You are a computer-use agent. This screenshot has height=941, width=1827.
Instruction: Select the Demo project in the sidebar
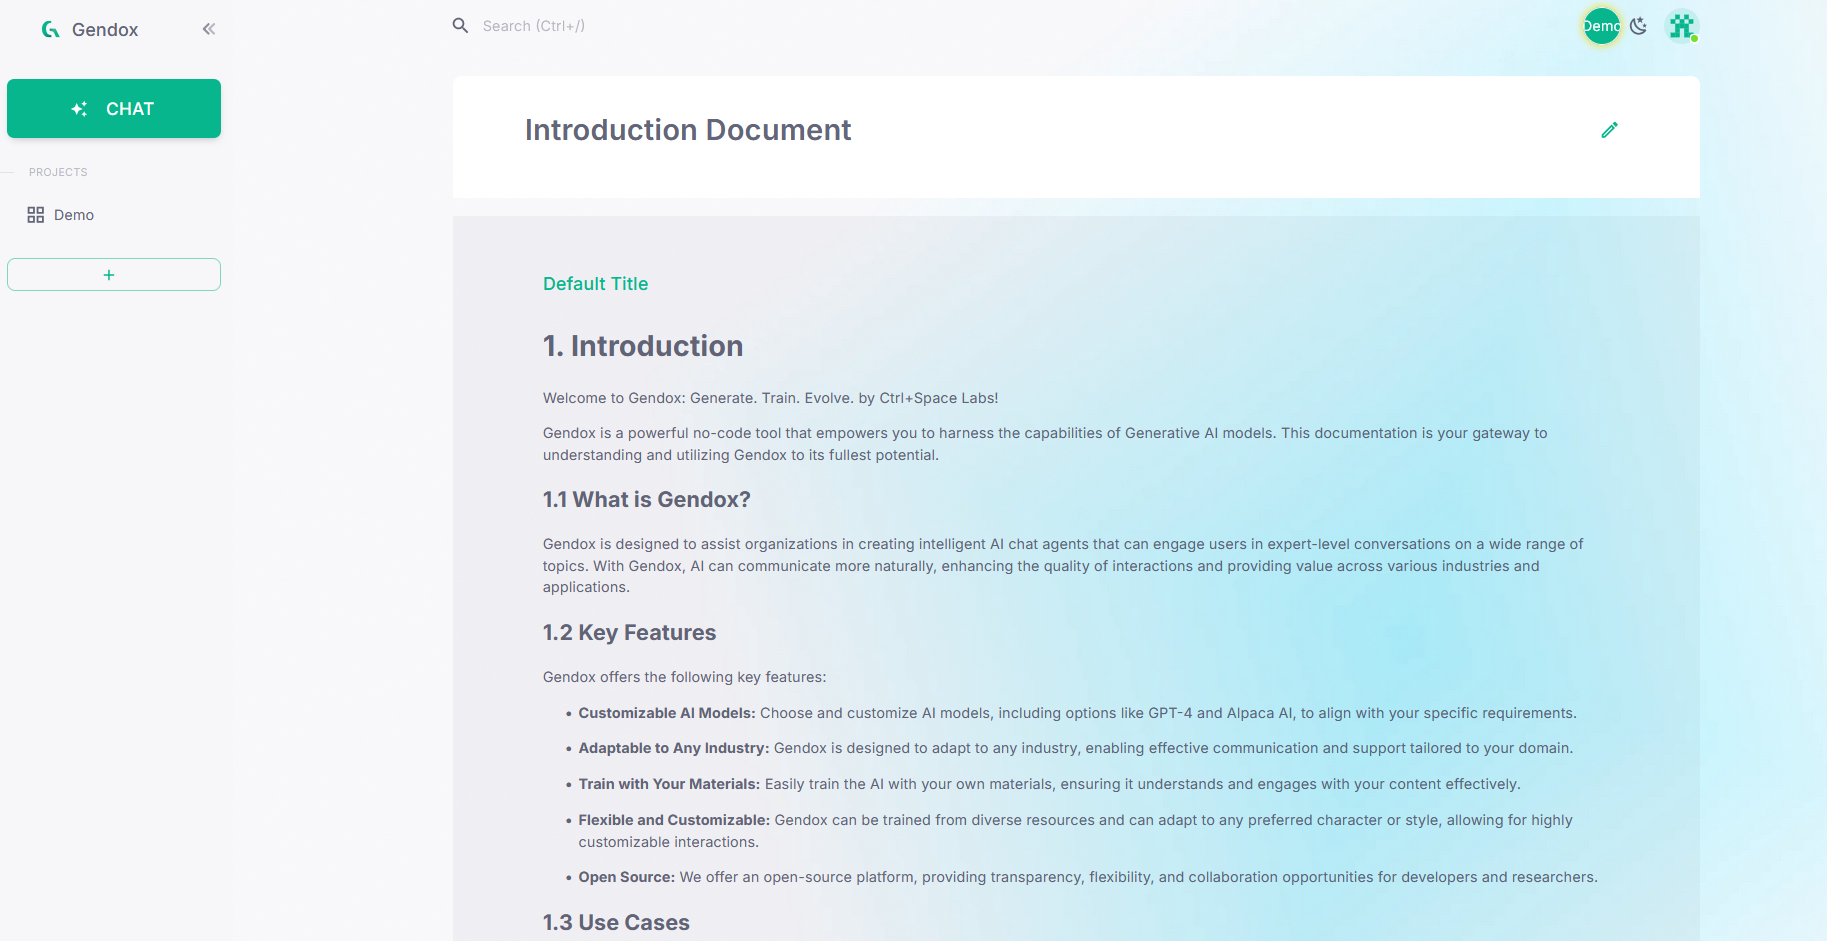[x=74, y=214]
